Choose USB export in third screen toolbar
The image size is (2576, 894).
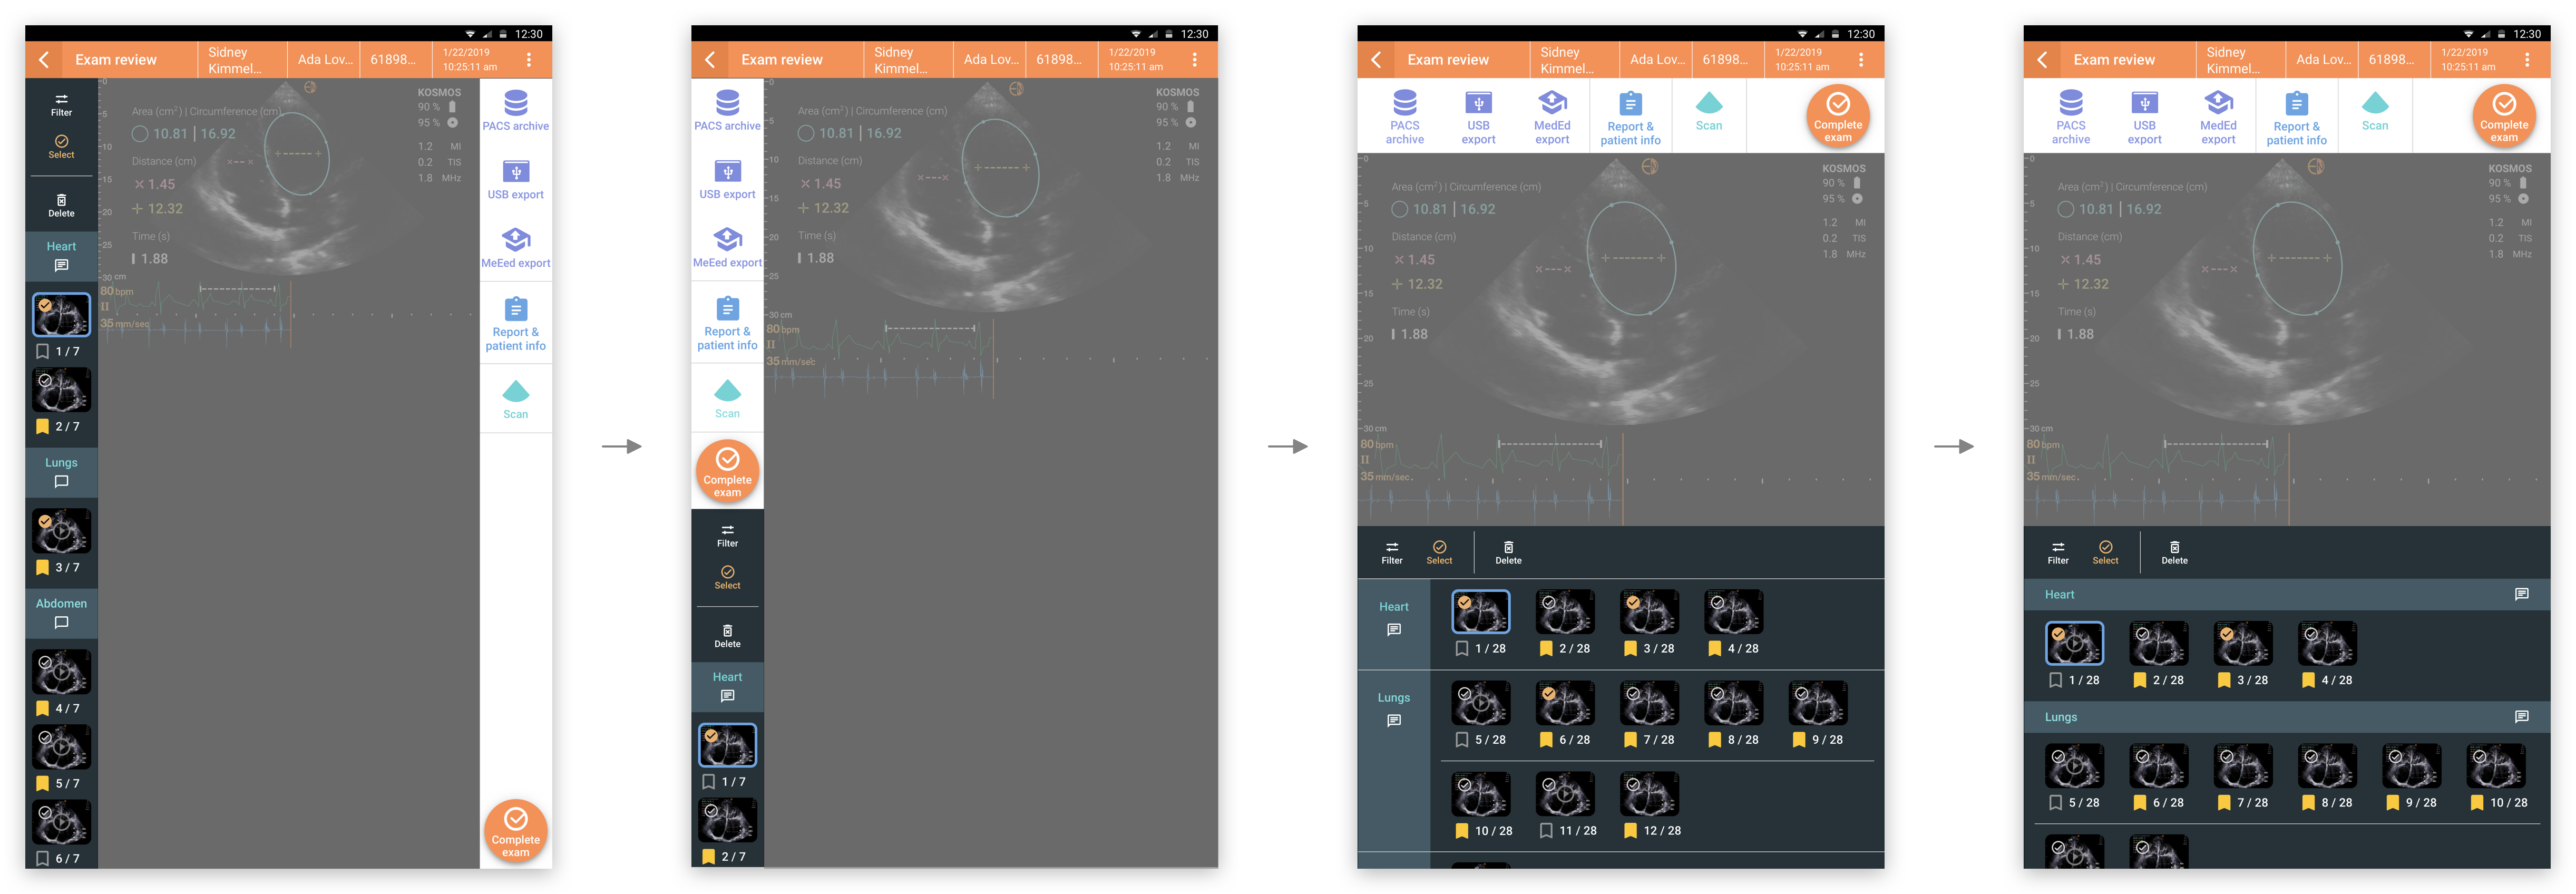coord(1478,117)
